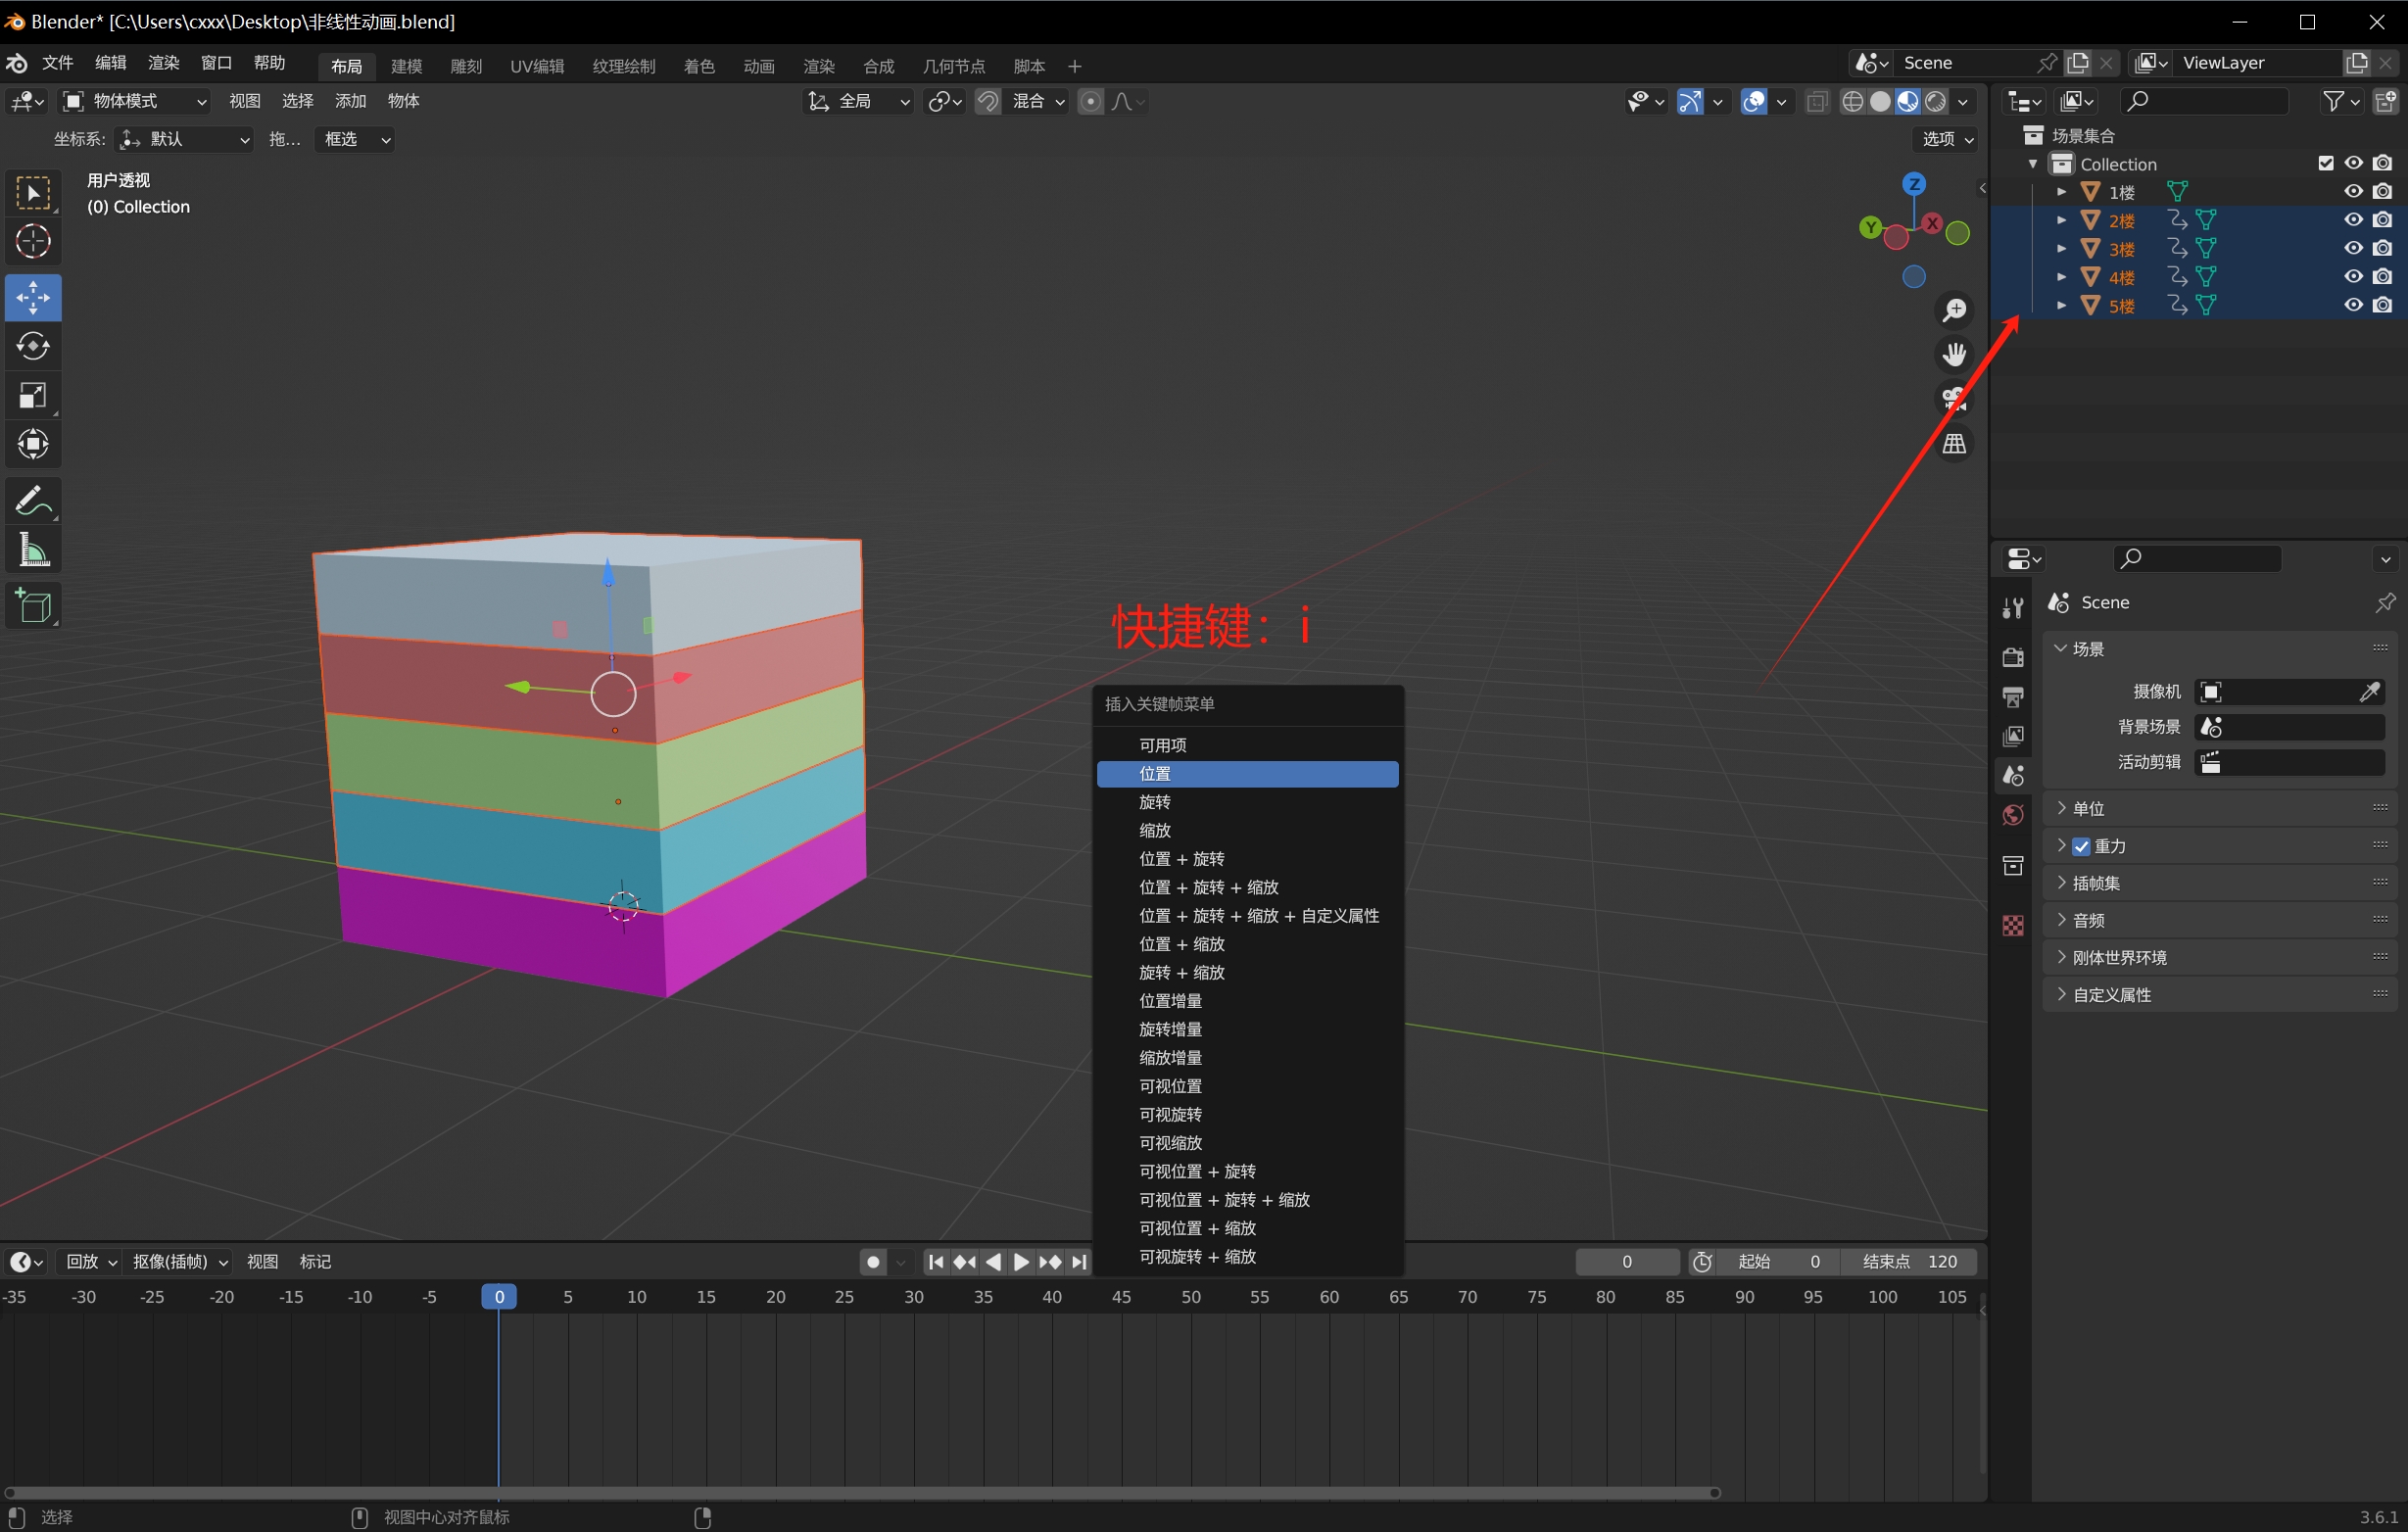Select the Scale tool
2408x1532 pixels.
[x=33, y=395]
